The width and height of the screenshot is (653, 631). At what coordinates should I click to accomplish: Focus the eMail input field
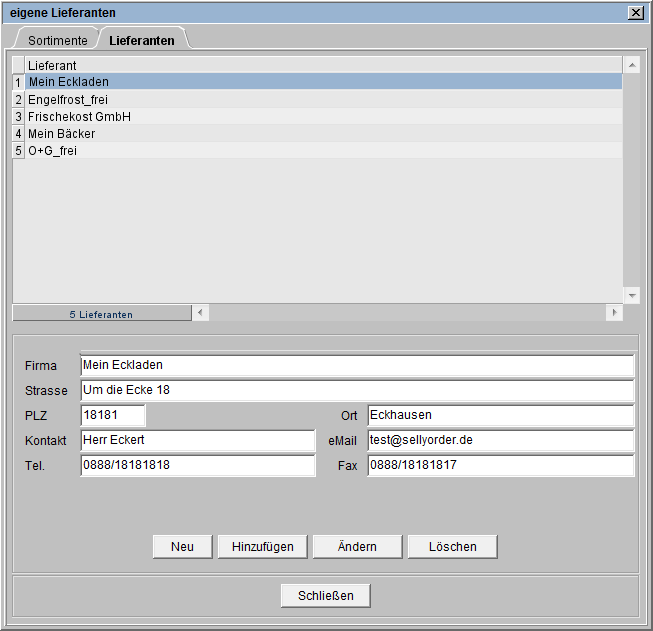tap(500, 440)
